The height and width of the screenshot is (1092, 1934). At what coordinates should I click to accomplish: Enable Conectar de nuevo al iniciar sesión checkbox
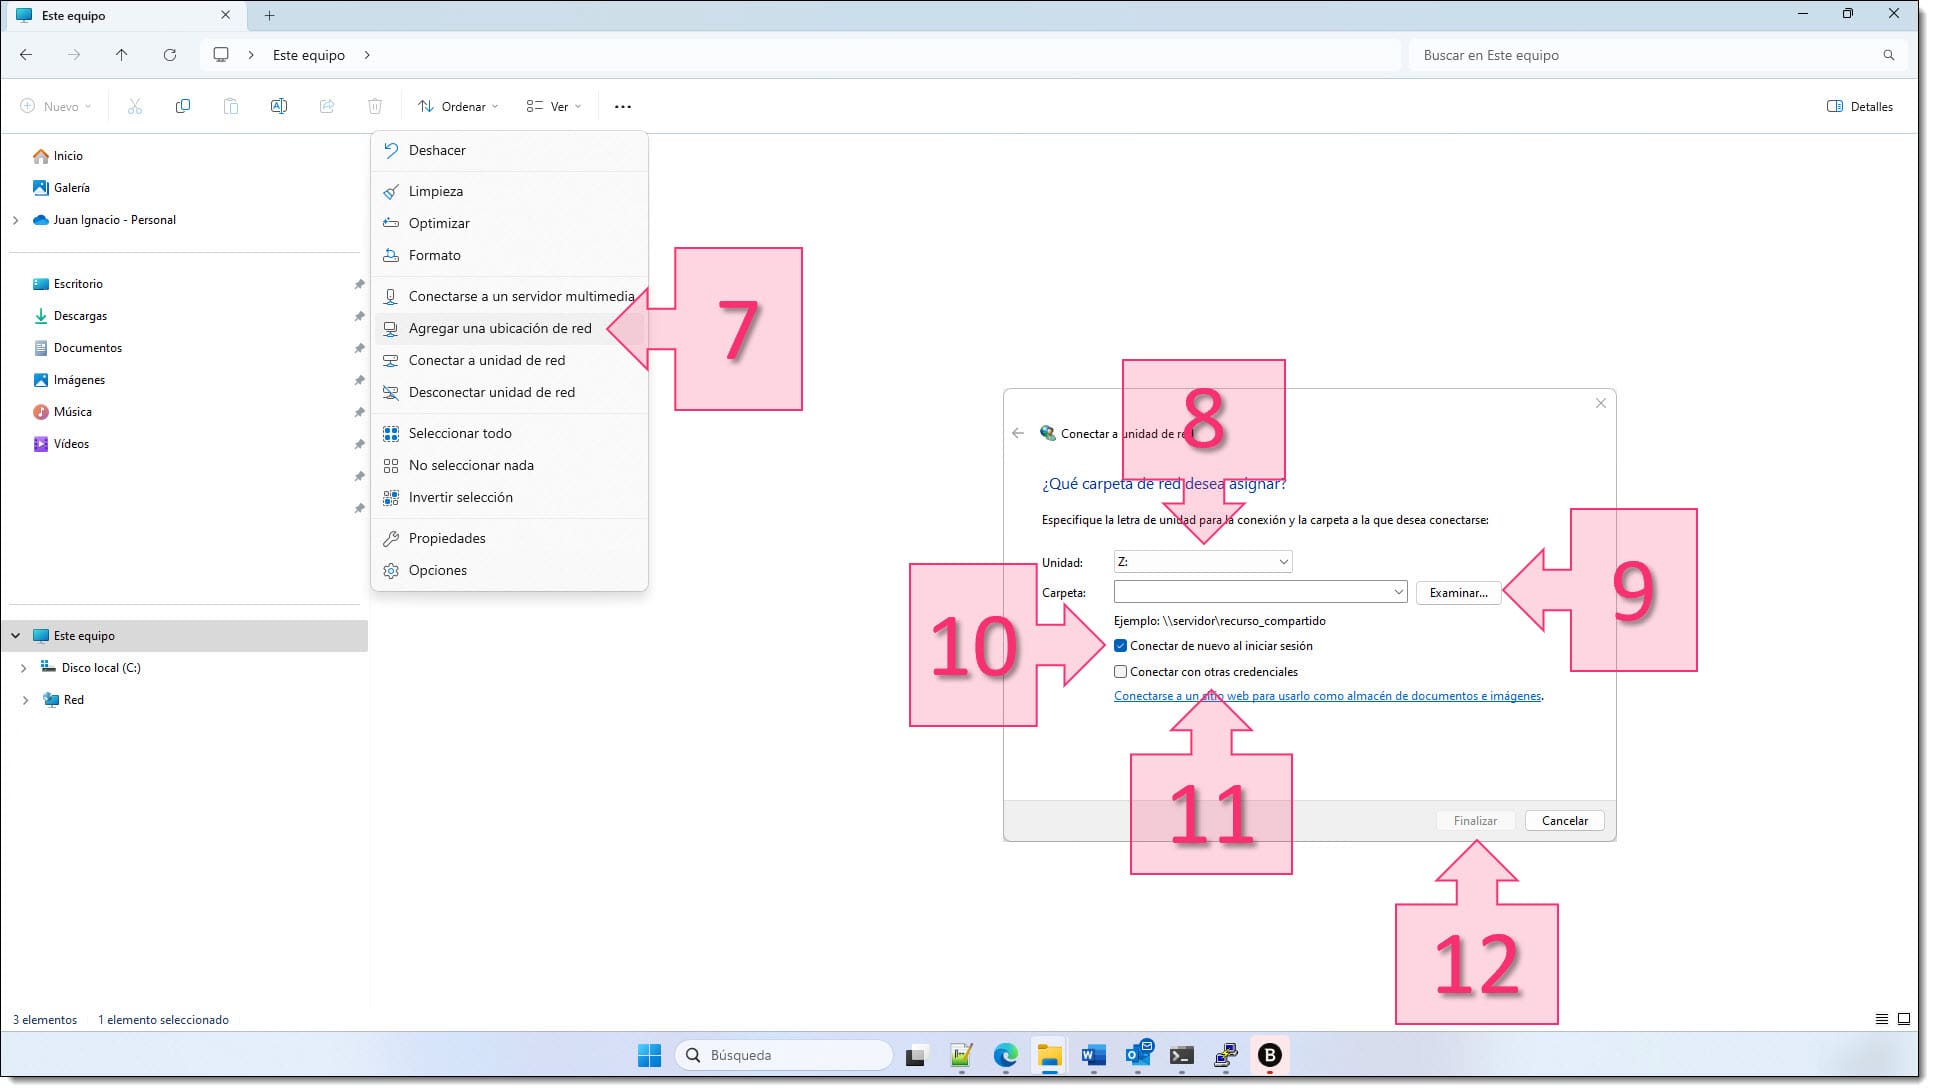click(1120, 646)
